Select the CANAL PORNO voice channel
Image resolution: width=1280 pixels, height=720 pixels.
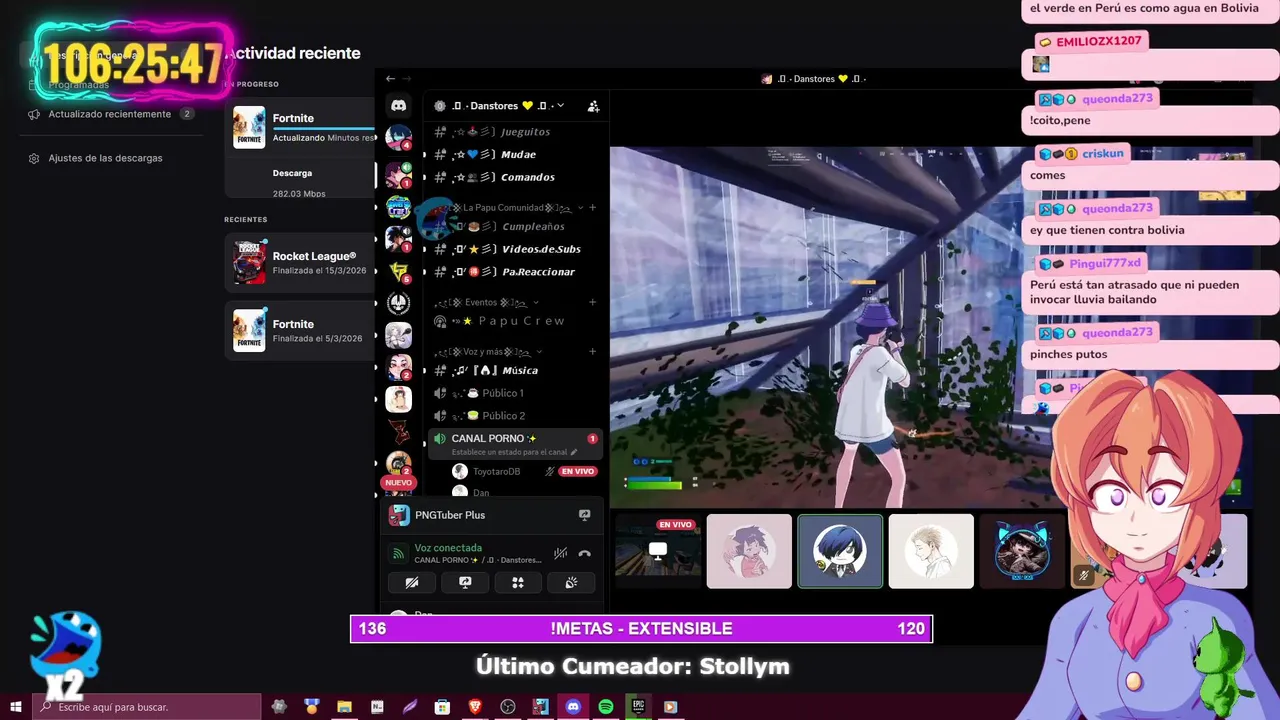(x=514, y=444)
